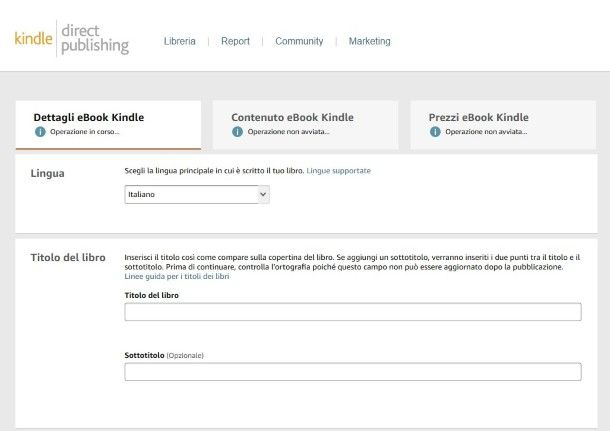Focus the Titolo del libro text field
The height and width of the screenshot is (431, 610).
coord(352,312)
